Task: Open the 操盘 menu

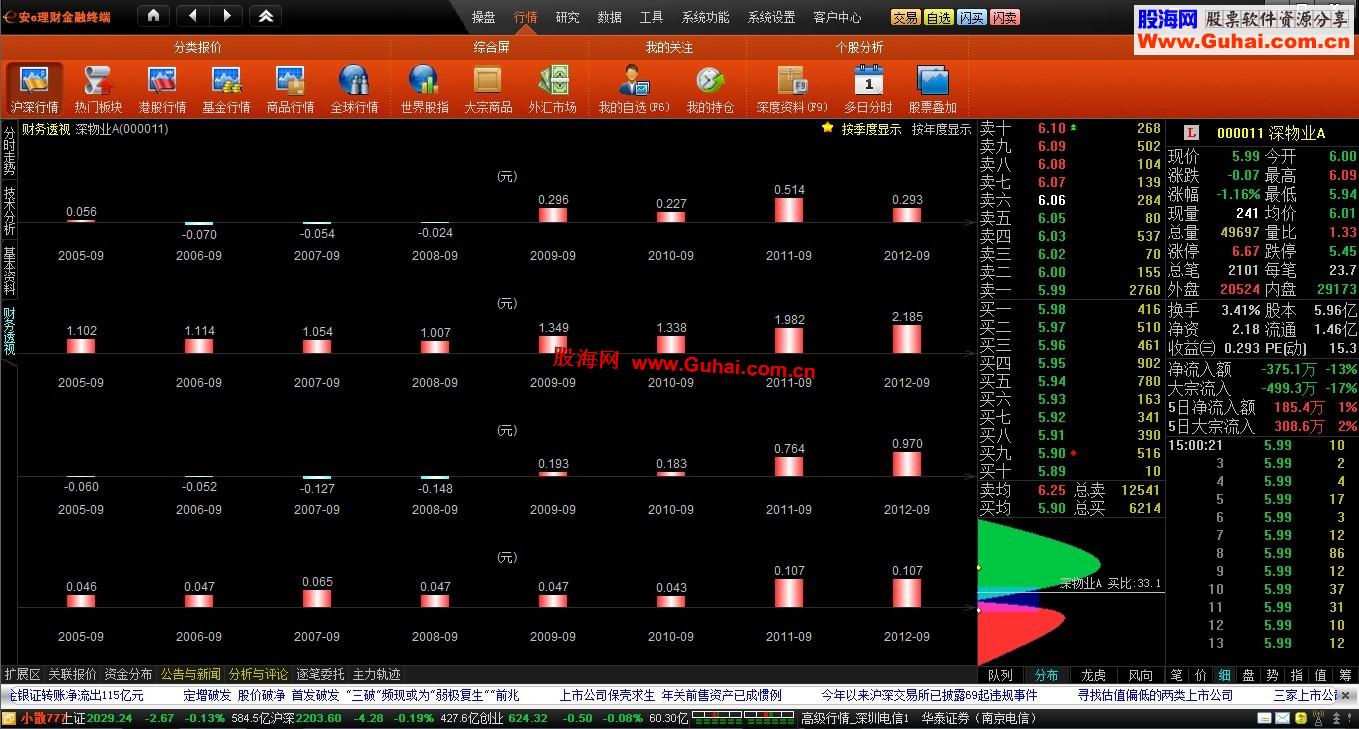Action: 483,17
